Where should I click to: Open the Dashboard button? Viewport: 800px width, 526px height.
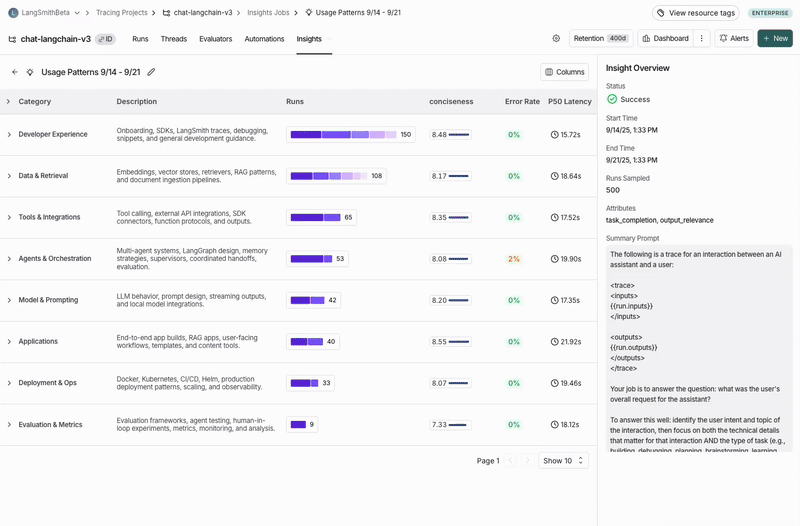[665, 39]
